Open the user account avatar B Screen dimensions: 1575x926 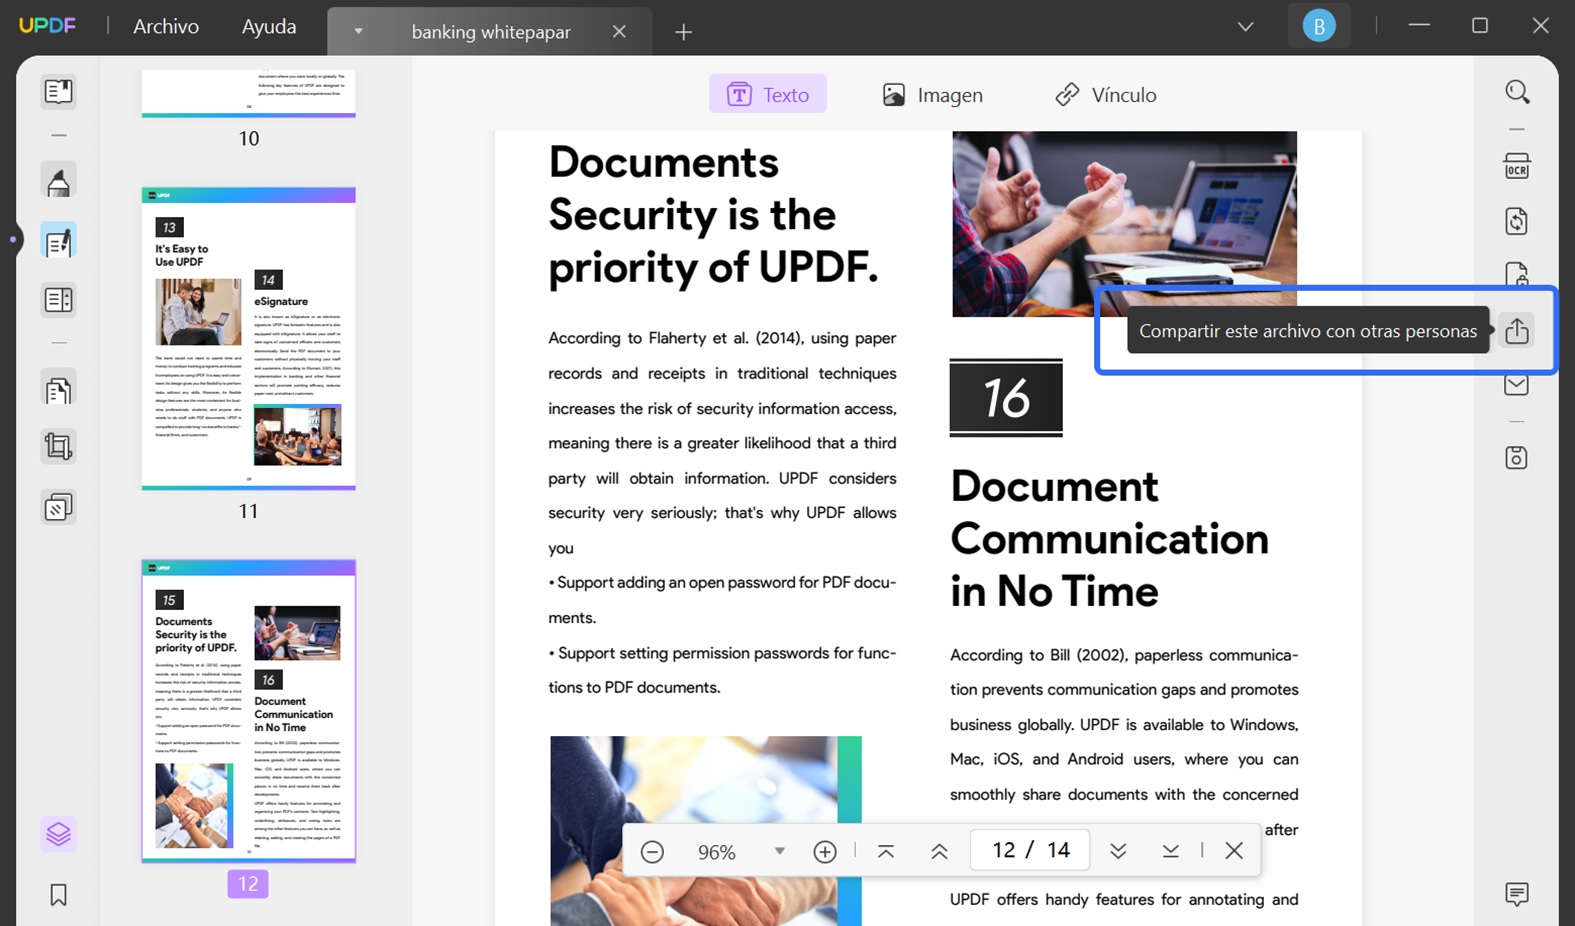[x=1319, y=27]
